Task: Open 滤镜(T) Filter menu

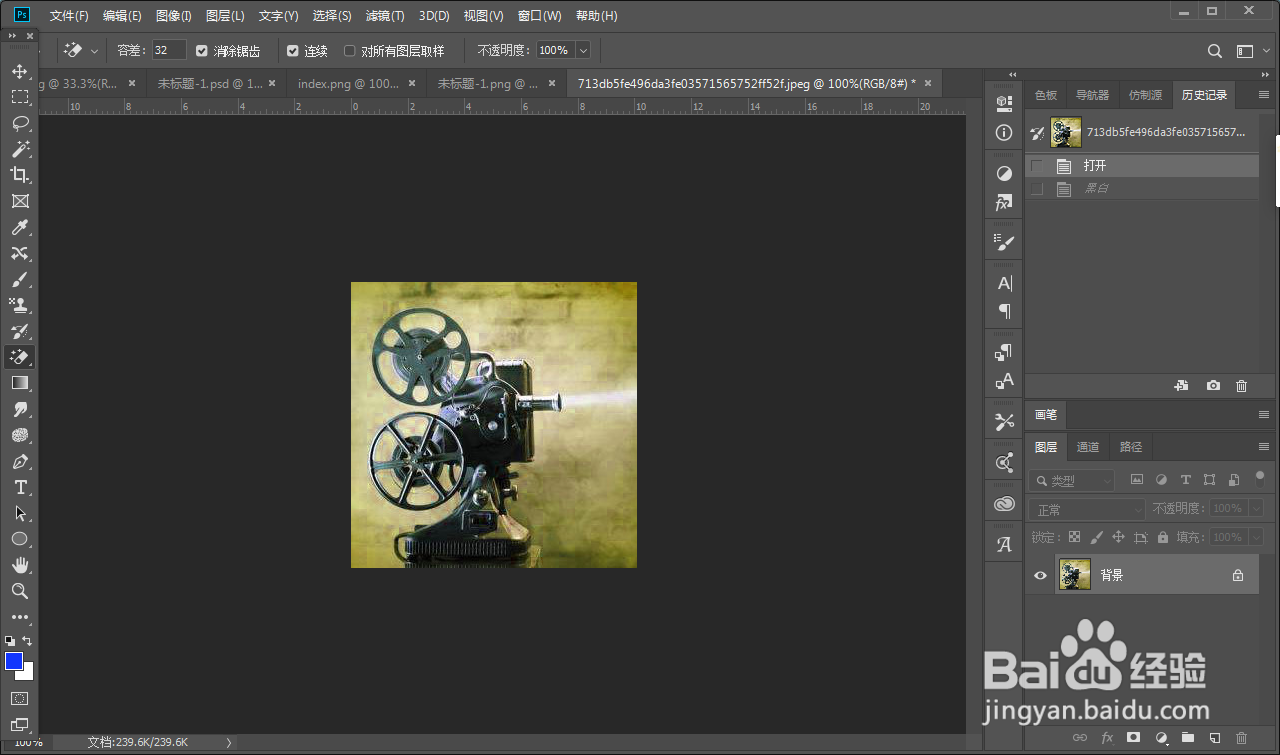Action: (x=385, y=16)
